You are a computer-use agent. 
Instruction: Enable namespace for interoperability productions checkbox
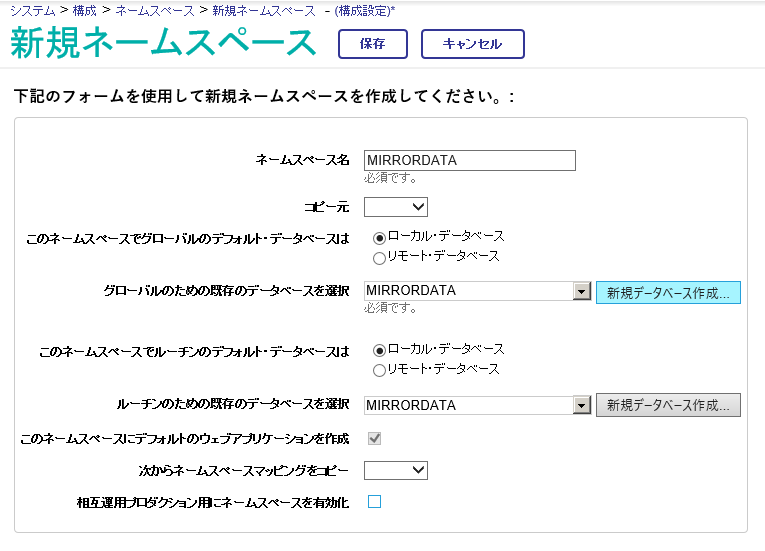[x=375, y=502]
